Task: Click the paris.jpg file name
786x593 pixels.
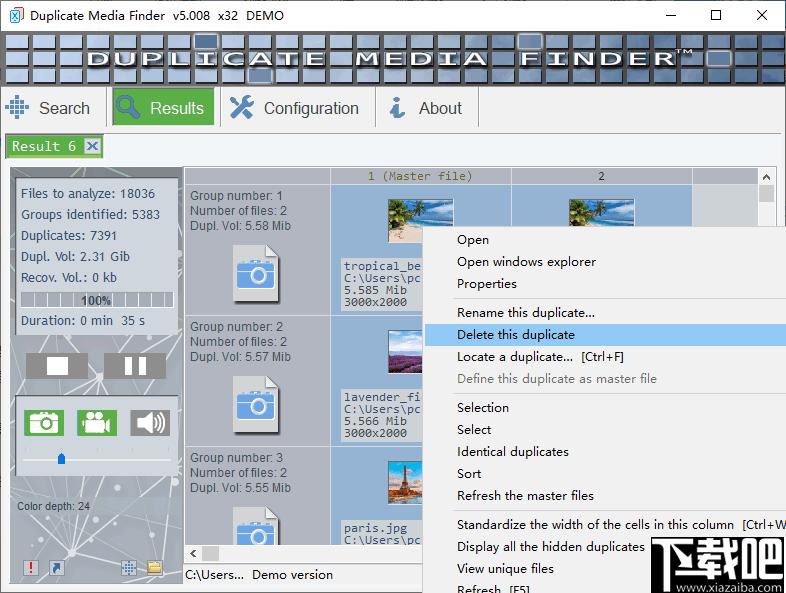Action: (x=375, y=528)
